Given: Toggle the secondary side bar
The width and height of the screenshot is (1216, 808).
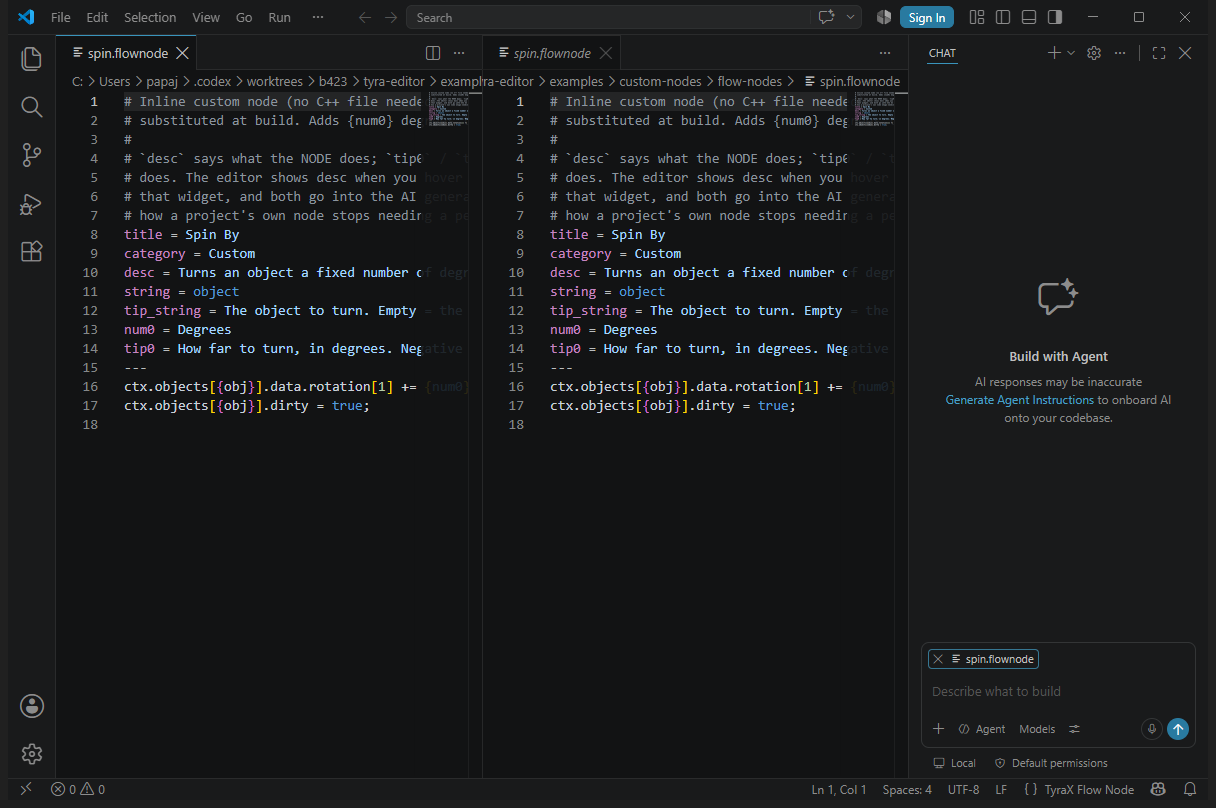Looking at the screenshot, I should tap(1055, 17).
